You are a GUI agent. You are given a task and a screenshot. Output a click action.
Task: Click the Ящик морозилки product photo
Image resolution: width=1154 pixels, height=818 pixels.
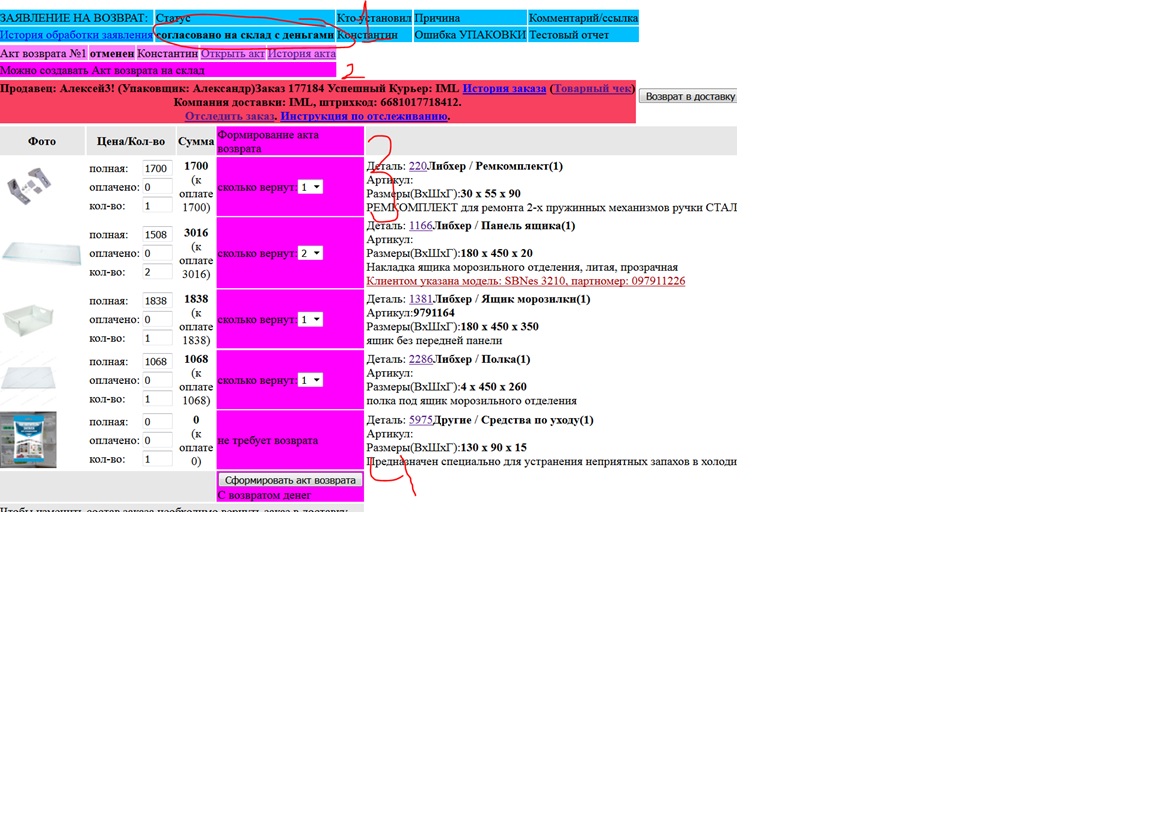click(28, 320)
